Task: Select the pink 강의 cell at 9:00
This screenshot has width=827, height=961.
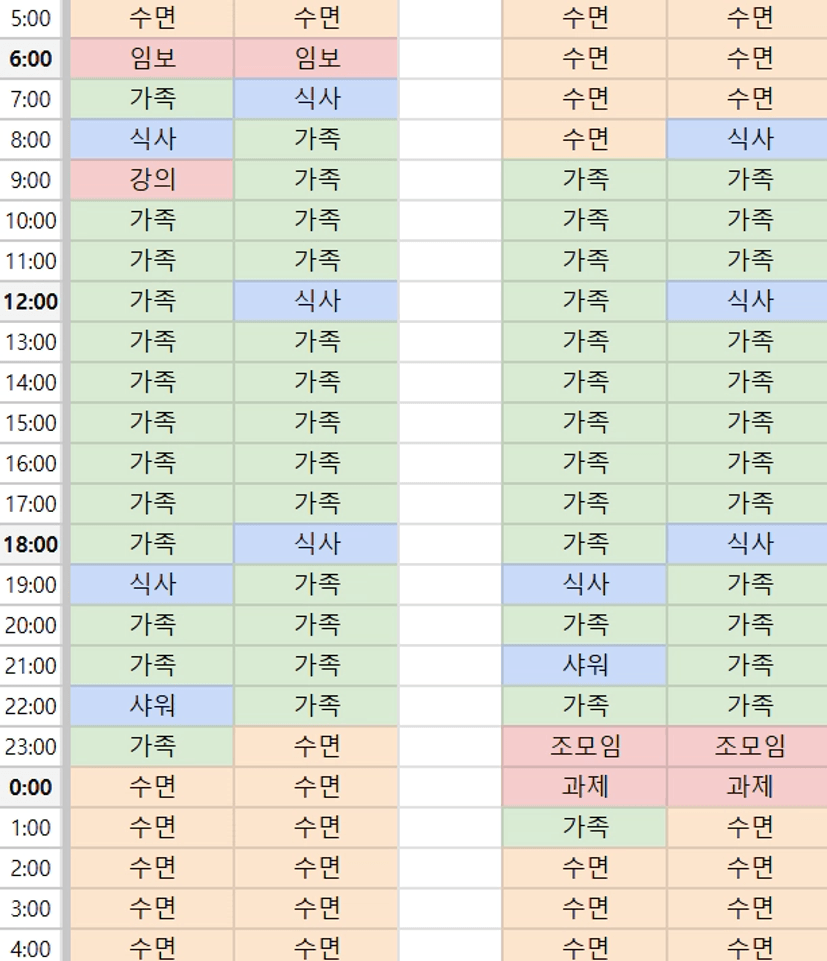Action: point(152,180)
